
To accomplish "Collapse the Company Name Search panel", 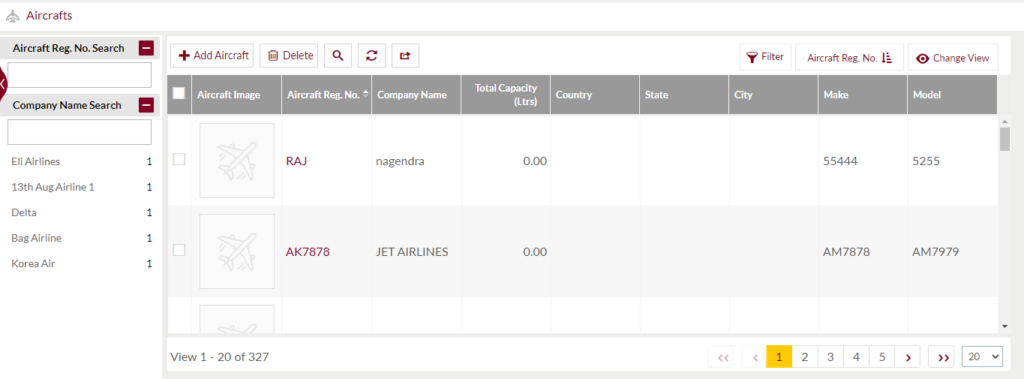I will [x=146, y=105].
